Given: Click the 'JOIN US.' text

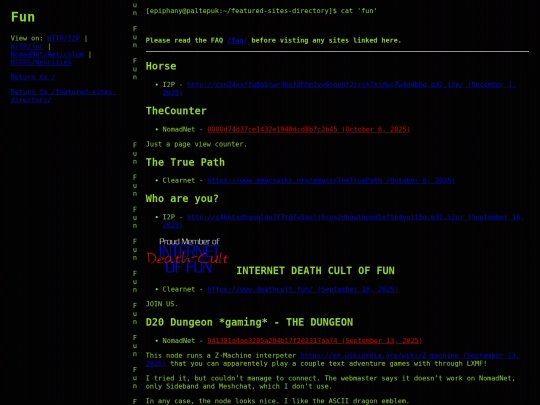Looking at the screenshot, I should pyautogui.click(x=162, y=304).
